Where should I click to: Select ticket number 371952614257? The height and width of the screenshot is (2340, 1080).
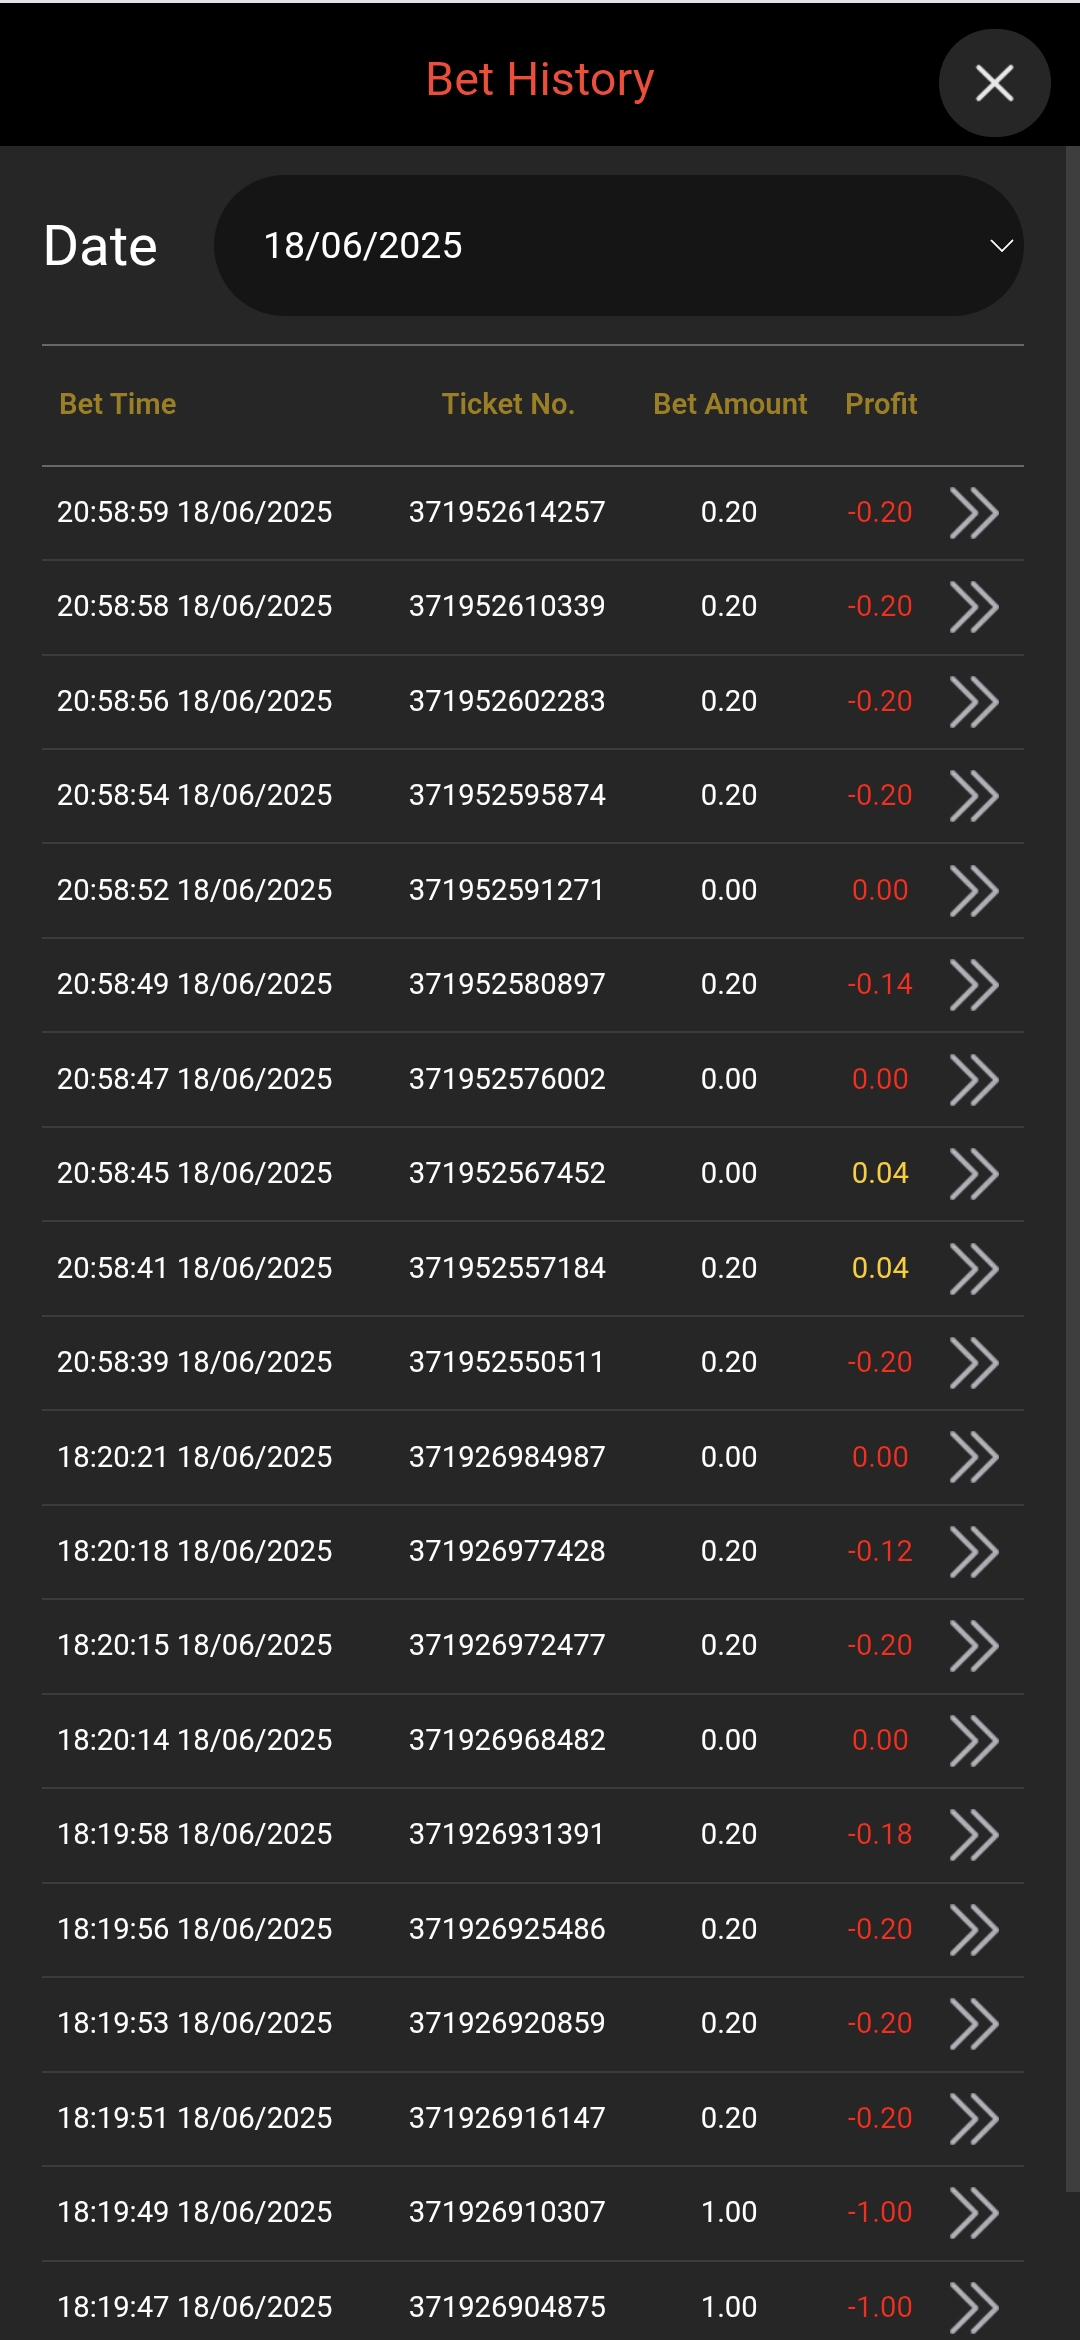507,512
